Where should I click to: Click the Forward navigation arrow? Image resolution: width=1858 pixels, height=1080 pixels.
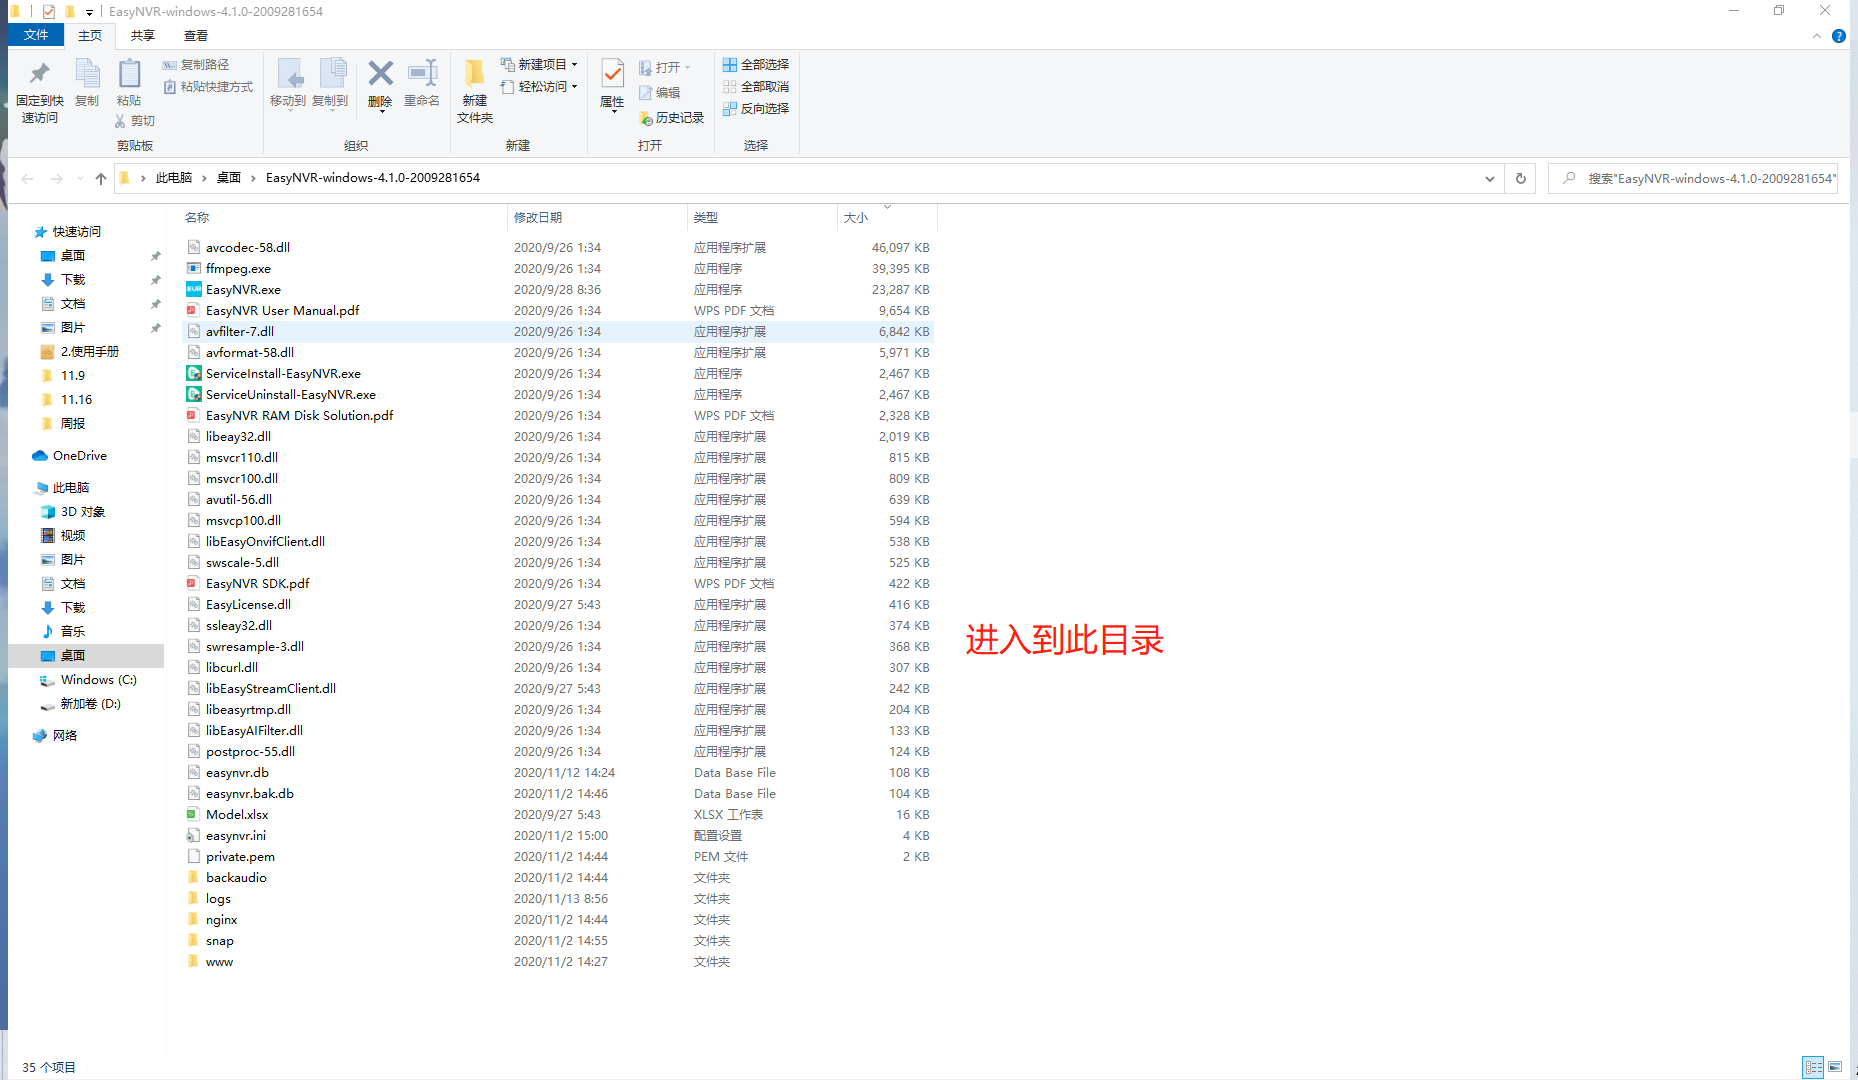pyautogui.click(x=57, y=179)
